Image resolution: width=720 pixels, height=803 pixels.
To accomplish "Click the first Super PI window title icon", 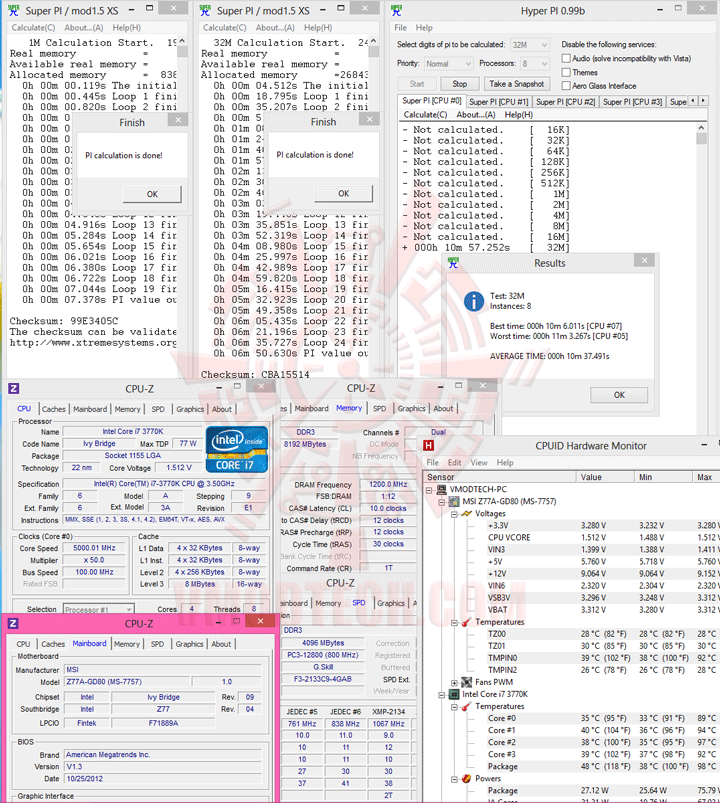I will [x=13, y=10].
